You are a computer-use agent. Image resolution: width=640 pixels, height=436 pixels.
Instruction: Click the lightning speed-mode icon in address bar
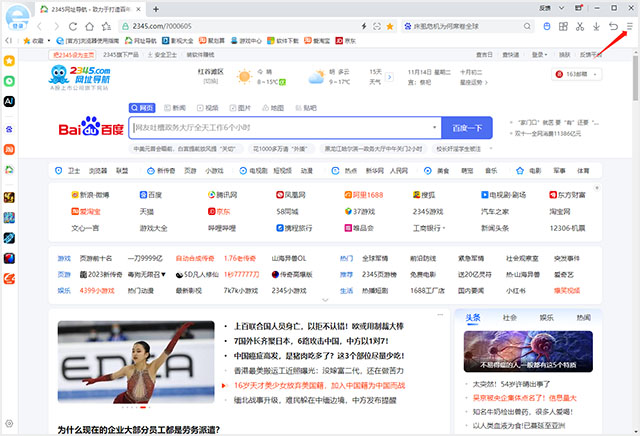[x=364, y=27]
